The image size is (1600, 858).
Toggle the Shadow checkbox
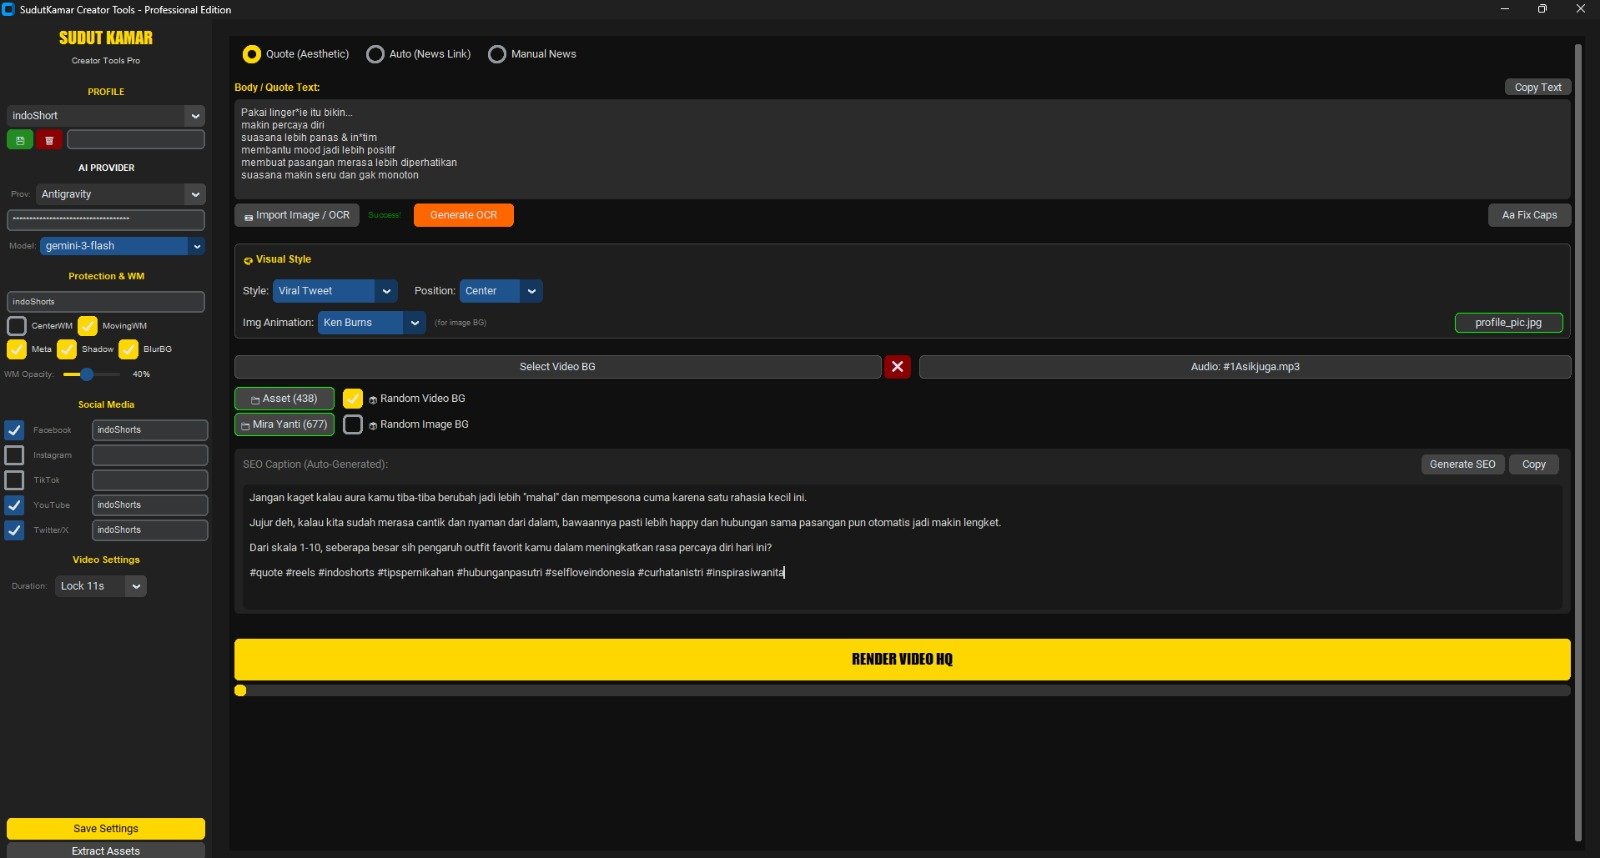(x=67, y=349)
